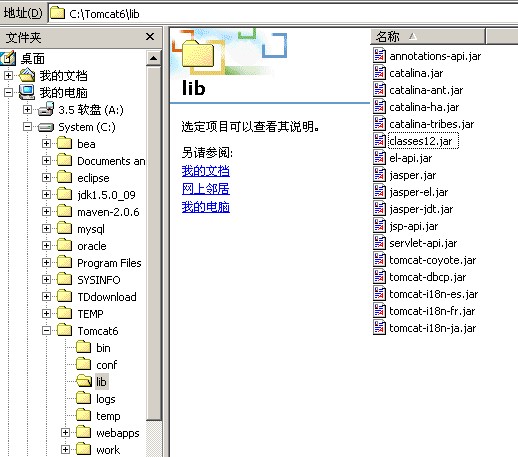This screenshot has width=518, height=457.
Task: Click the tomcat-dbcp.jar file icon
Action: 379,277
